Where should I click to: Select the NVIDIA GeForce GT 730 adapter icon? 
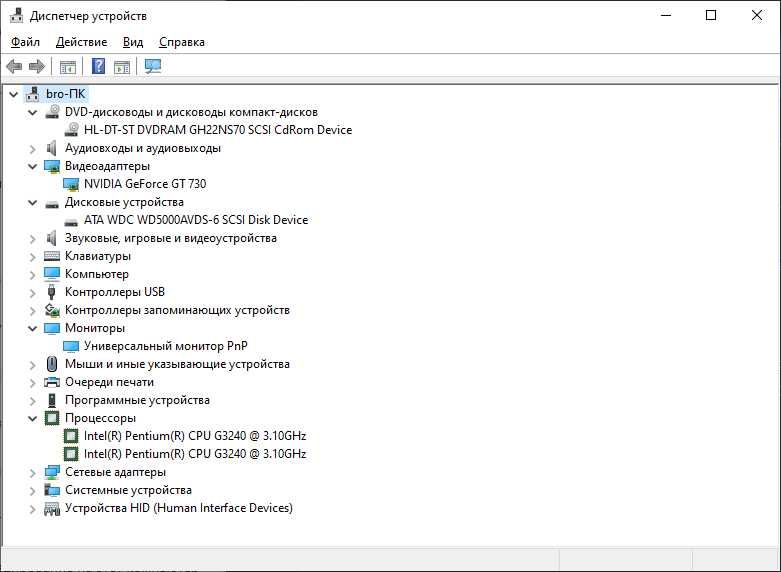(71, 184)
